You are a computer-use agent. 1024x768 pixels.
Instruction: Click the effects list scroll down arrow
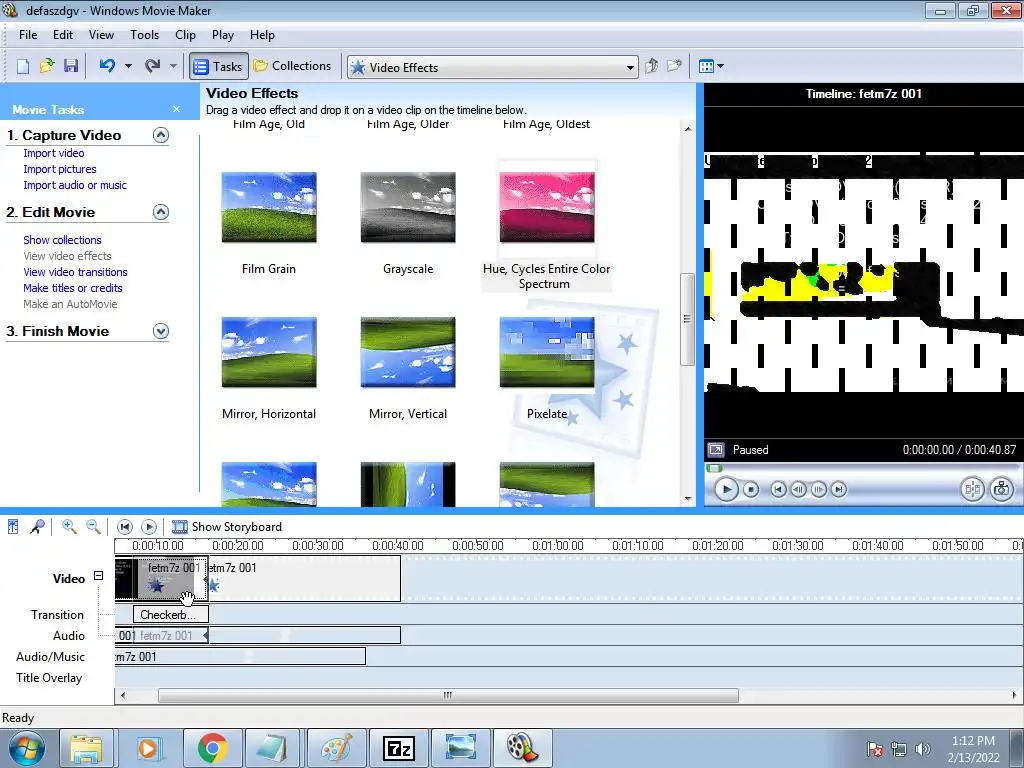click(688, 499)
